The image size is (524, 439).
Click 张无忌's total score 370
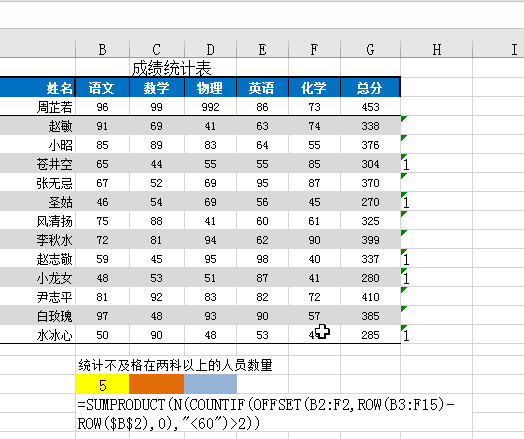(370, 183)
